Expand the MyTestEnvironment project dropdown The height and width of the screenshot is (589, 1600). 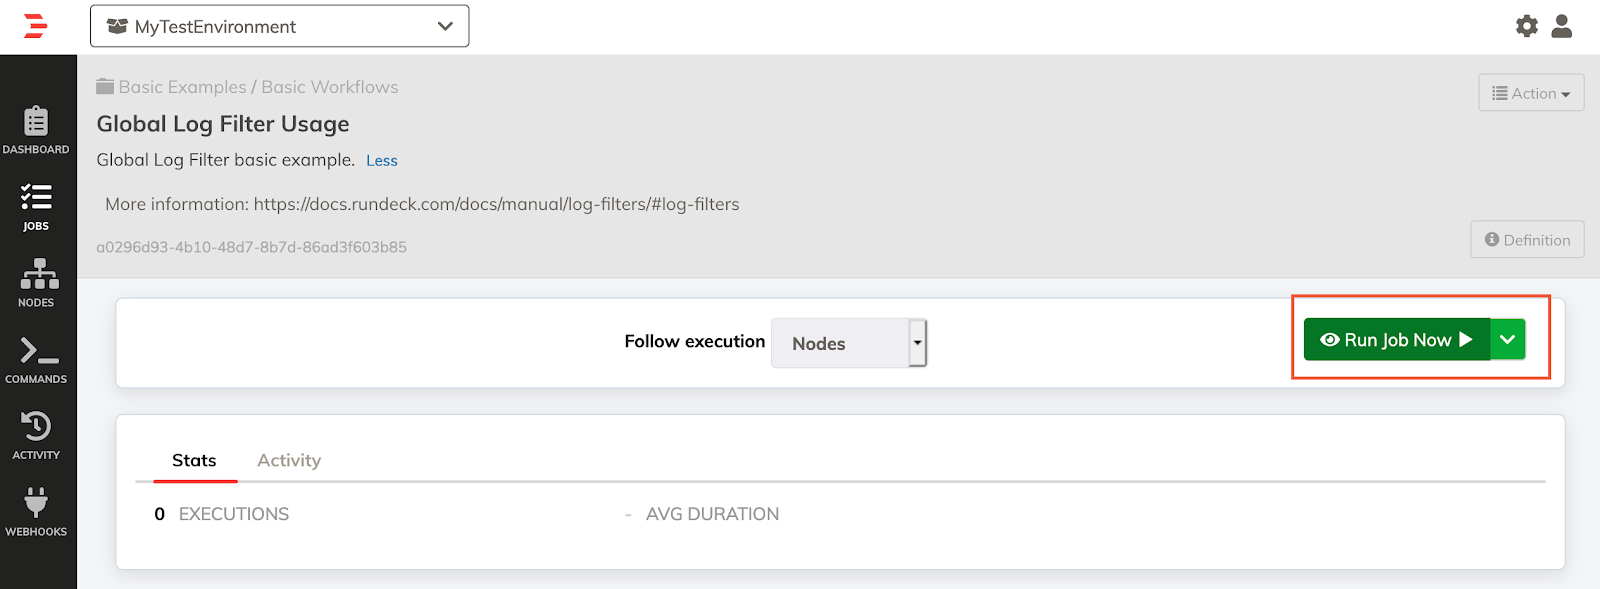[x=279, y=26]
